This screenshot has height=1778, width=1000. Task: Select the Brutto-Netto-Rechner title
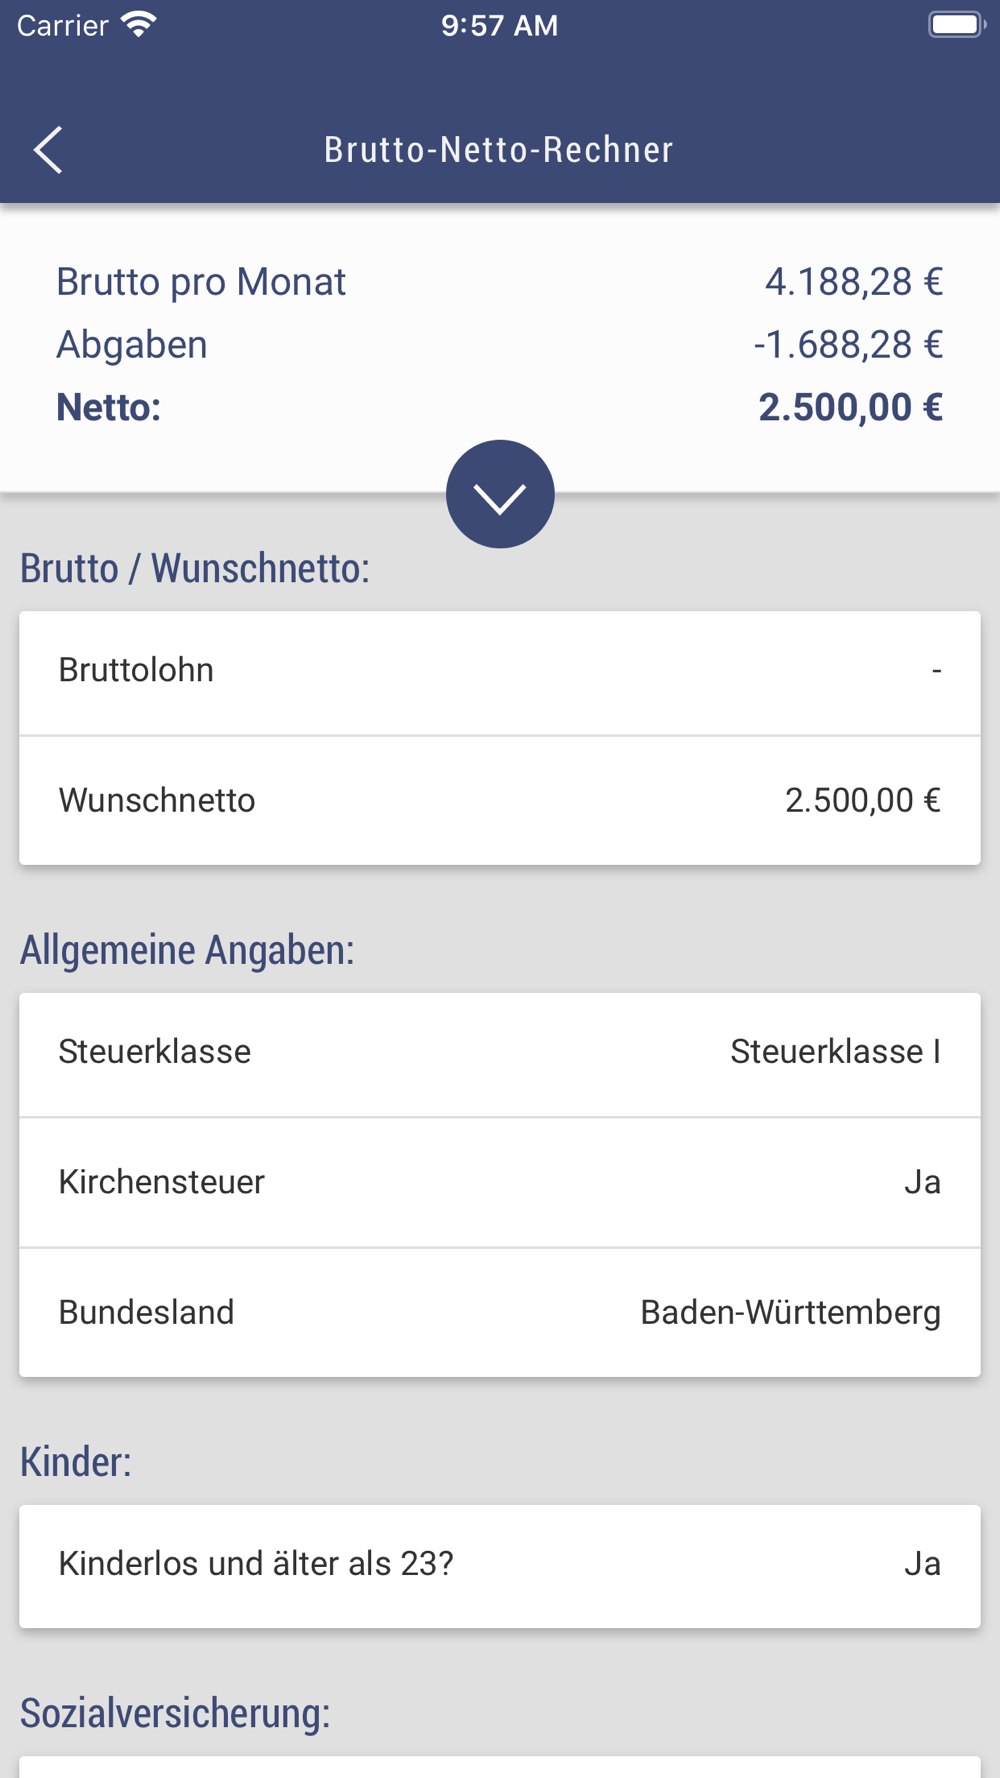(499, 150)
